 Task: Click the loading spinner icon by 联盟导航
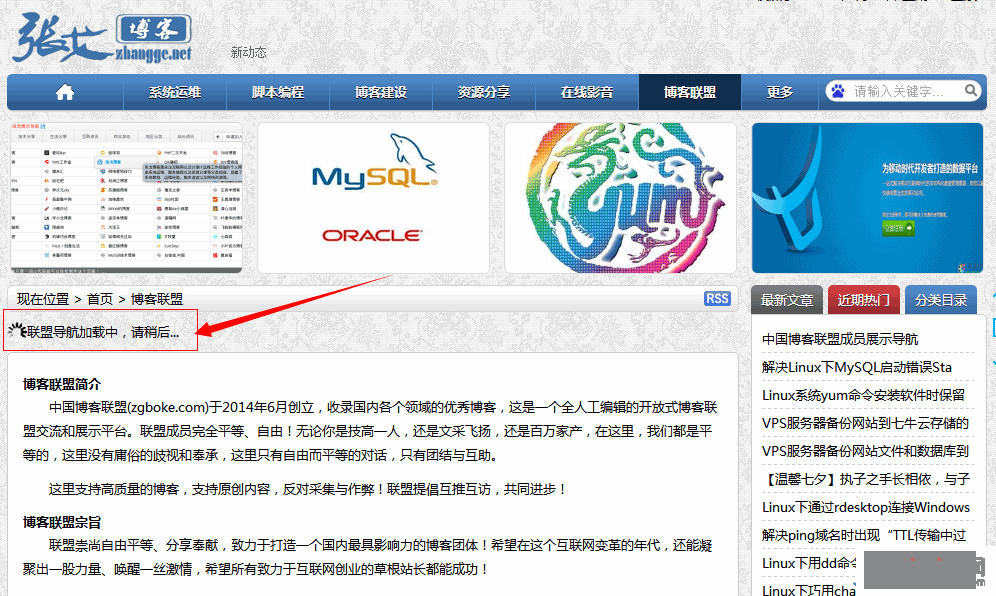point(16,331)
